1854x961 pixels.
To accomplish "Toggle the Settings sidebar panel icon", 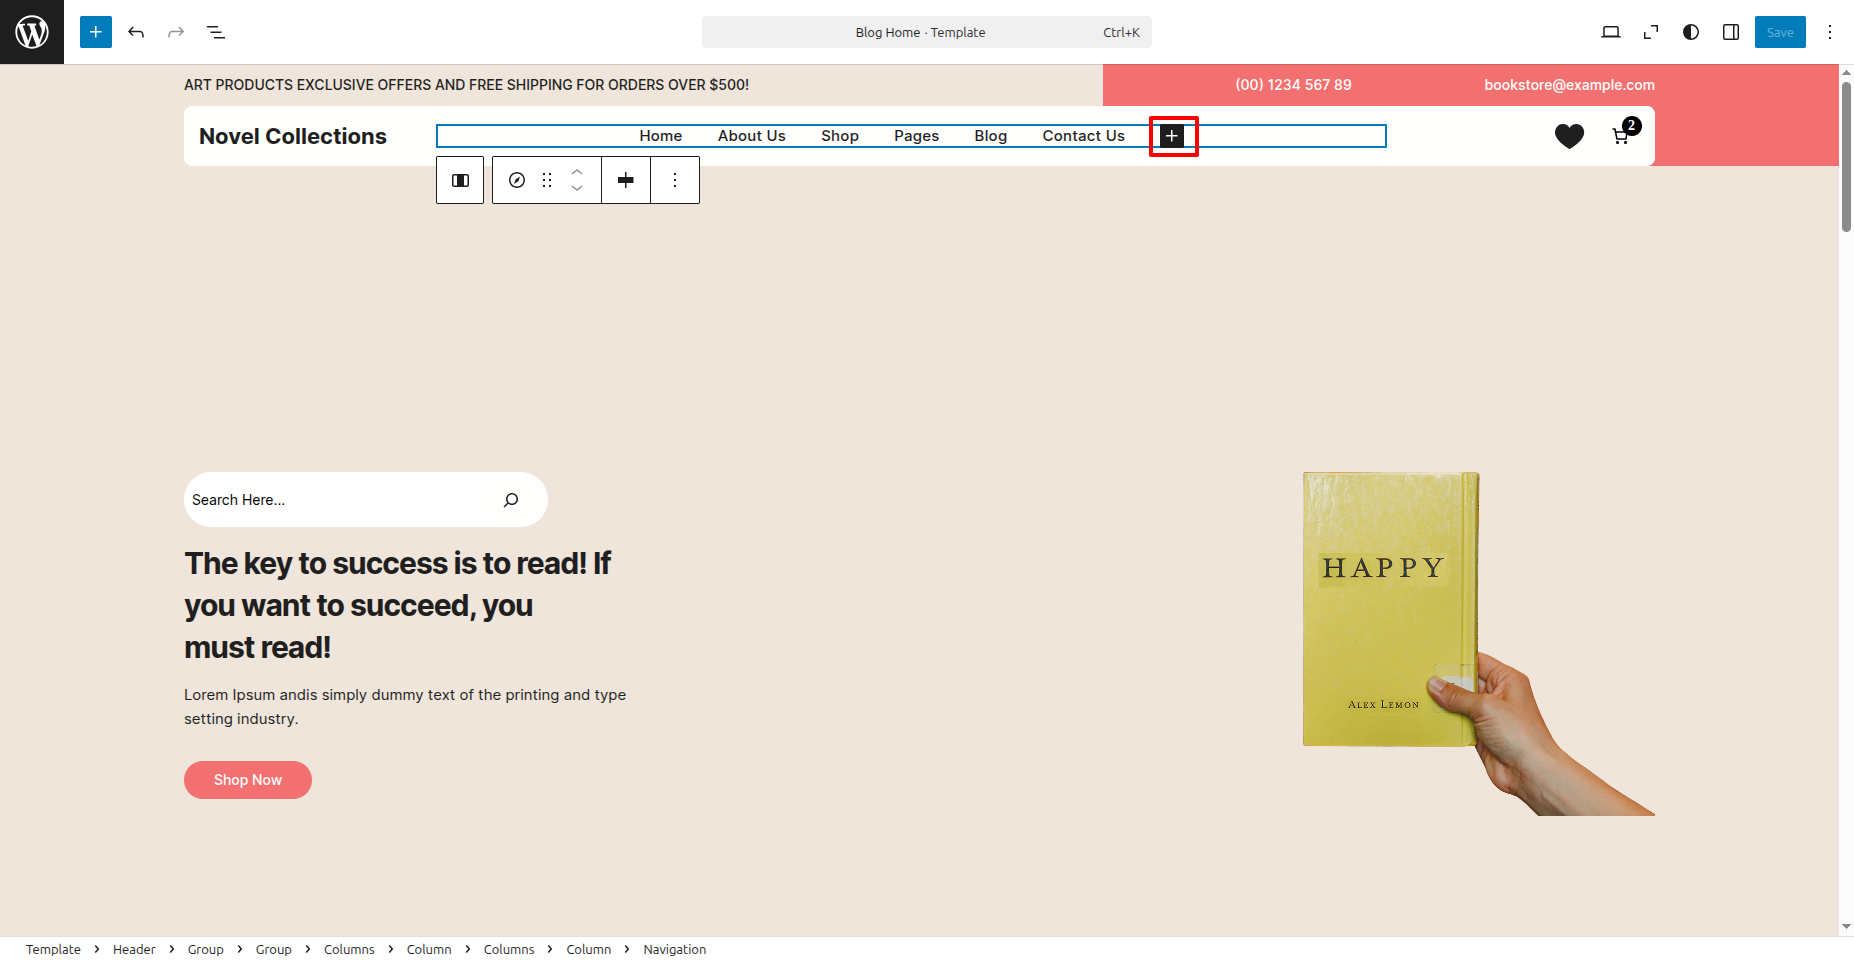I will (x=1731, y=32).
